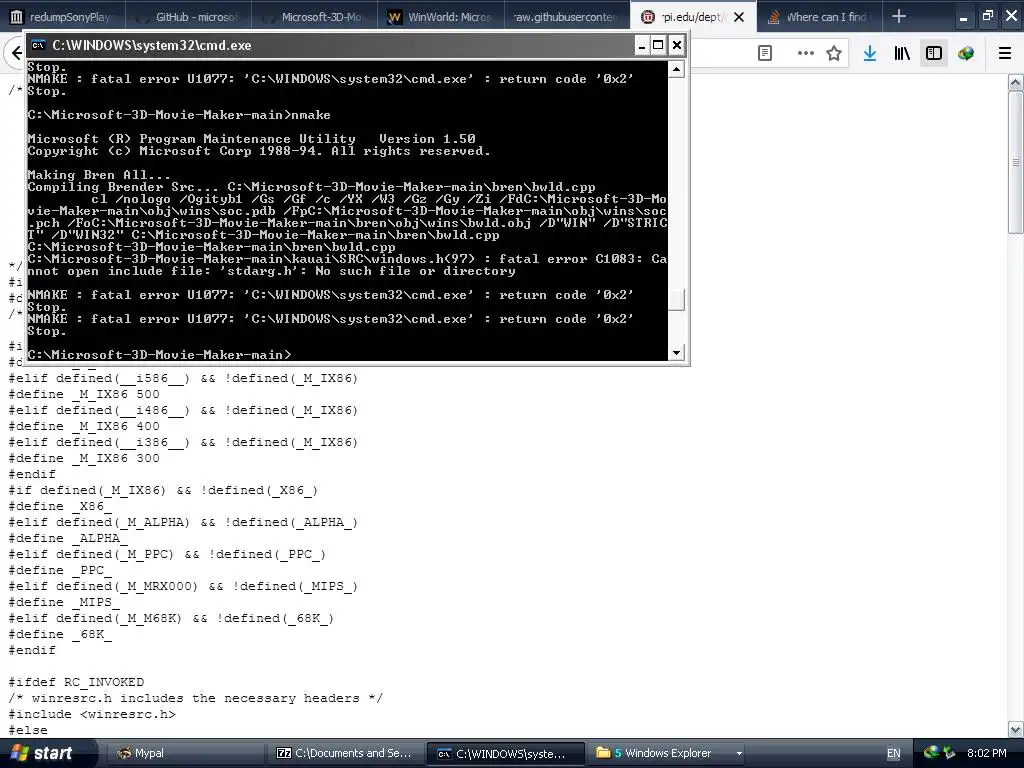Switch to the Where can I find tab

point(820,16)
